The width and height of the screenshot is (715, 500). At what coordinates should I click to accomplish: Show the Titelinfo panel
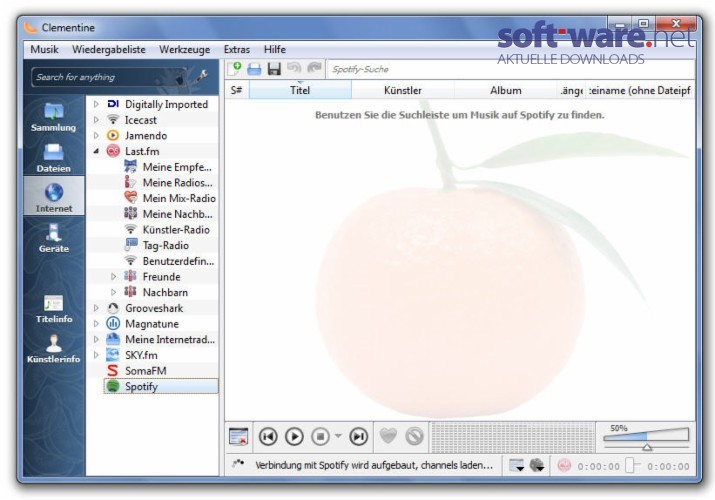(53, 309)
